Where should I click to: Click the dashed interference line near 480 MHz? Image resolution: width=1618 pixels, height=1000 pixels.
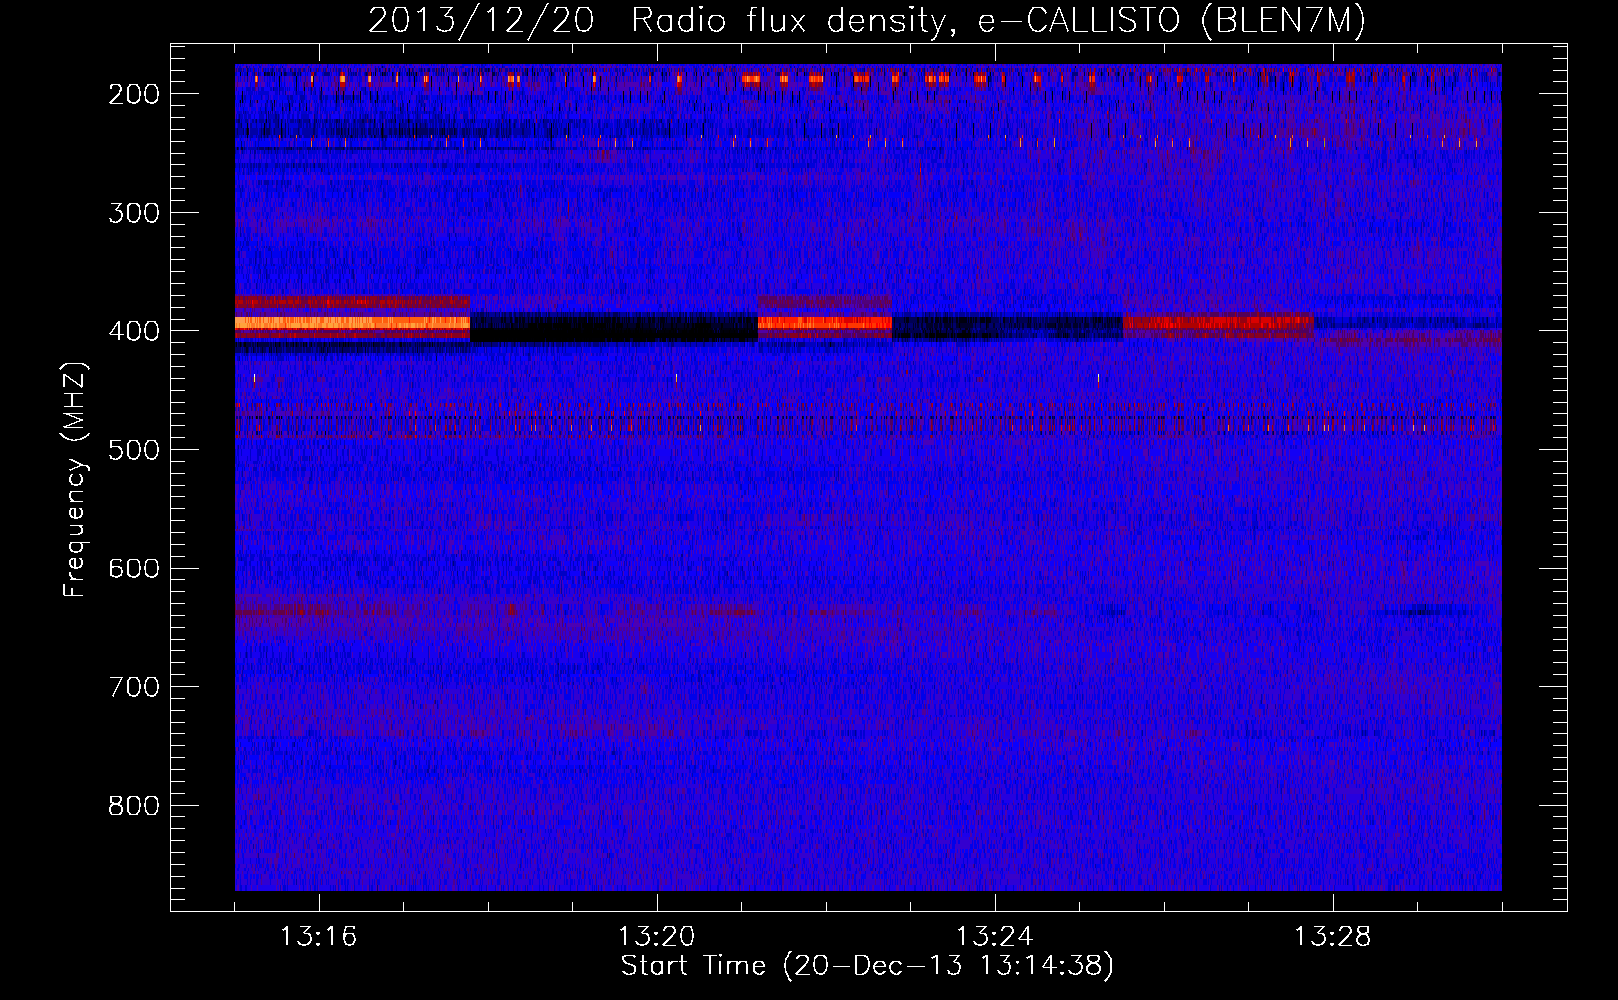pyautogui.click(x=868, y=424)
